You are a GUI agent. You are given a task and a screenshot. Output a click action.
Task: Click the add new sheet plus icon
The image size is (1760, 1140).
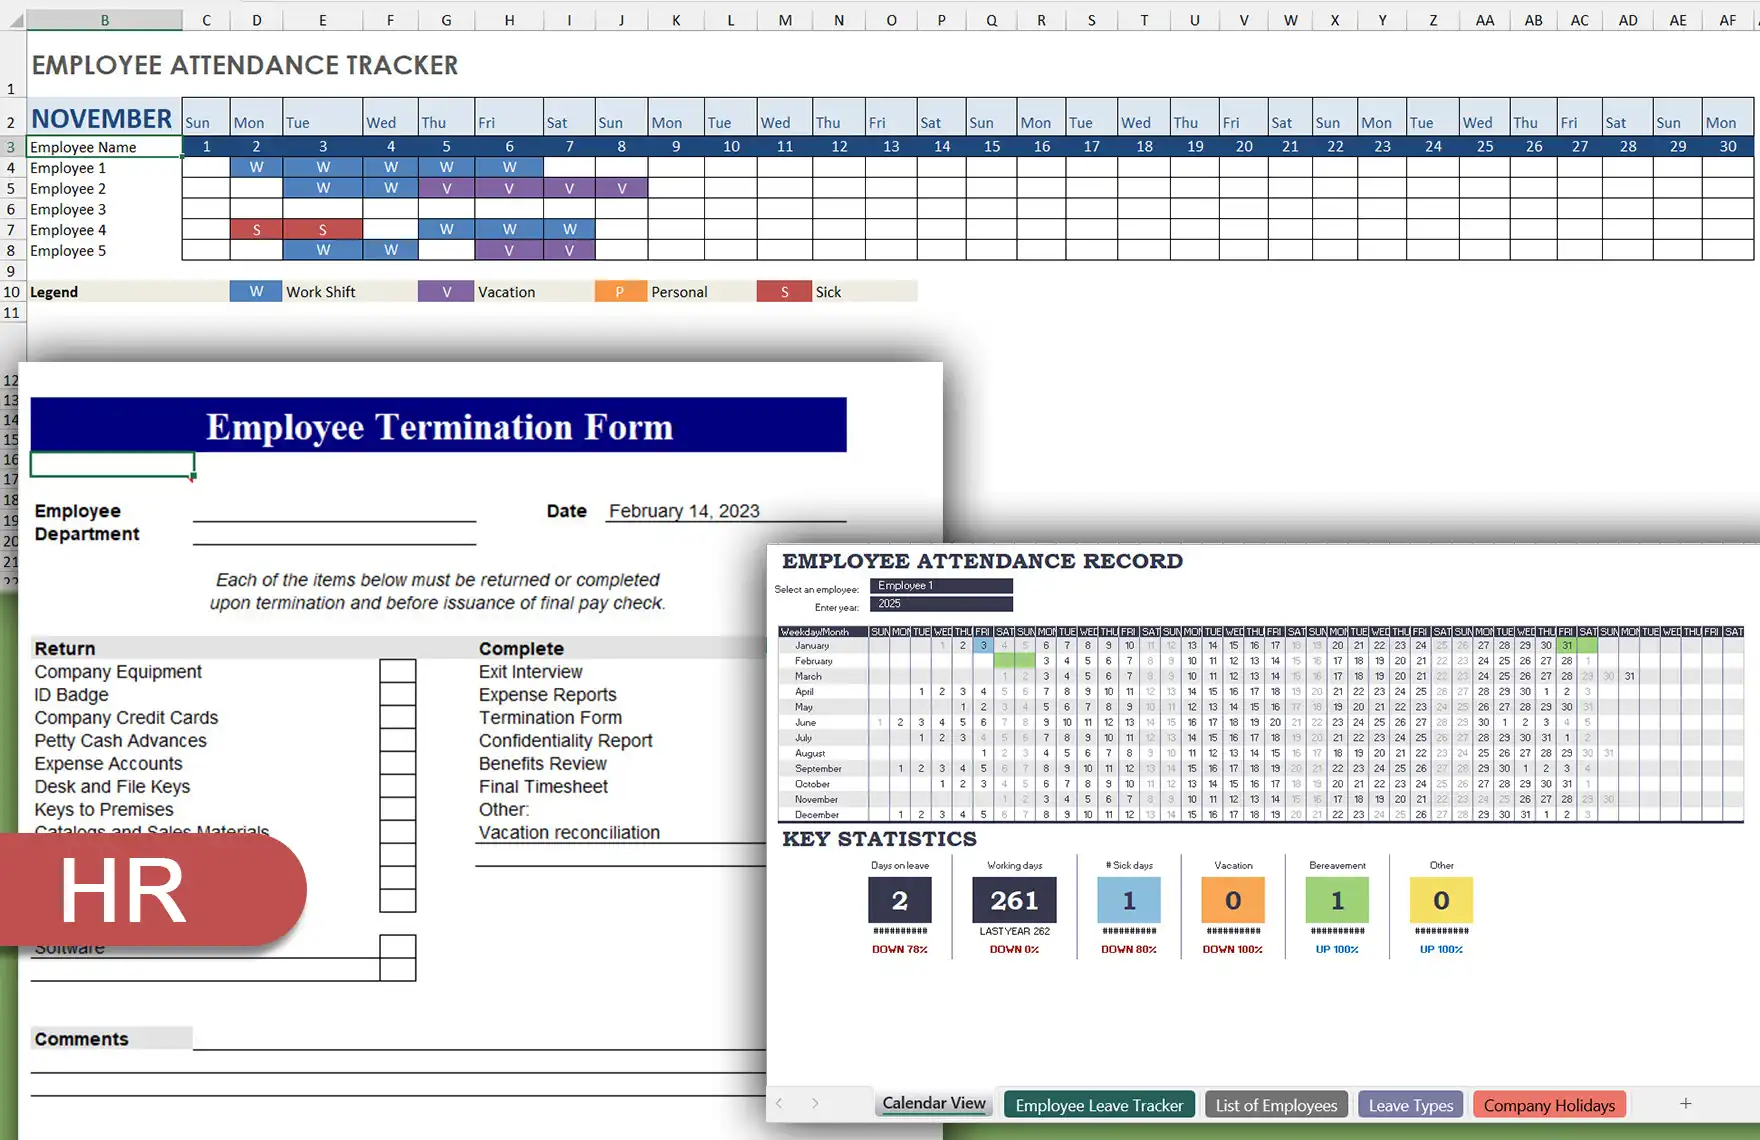tap(1685, 1103)
